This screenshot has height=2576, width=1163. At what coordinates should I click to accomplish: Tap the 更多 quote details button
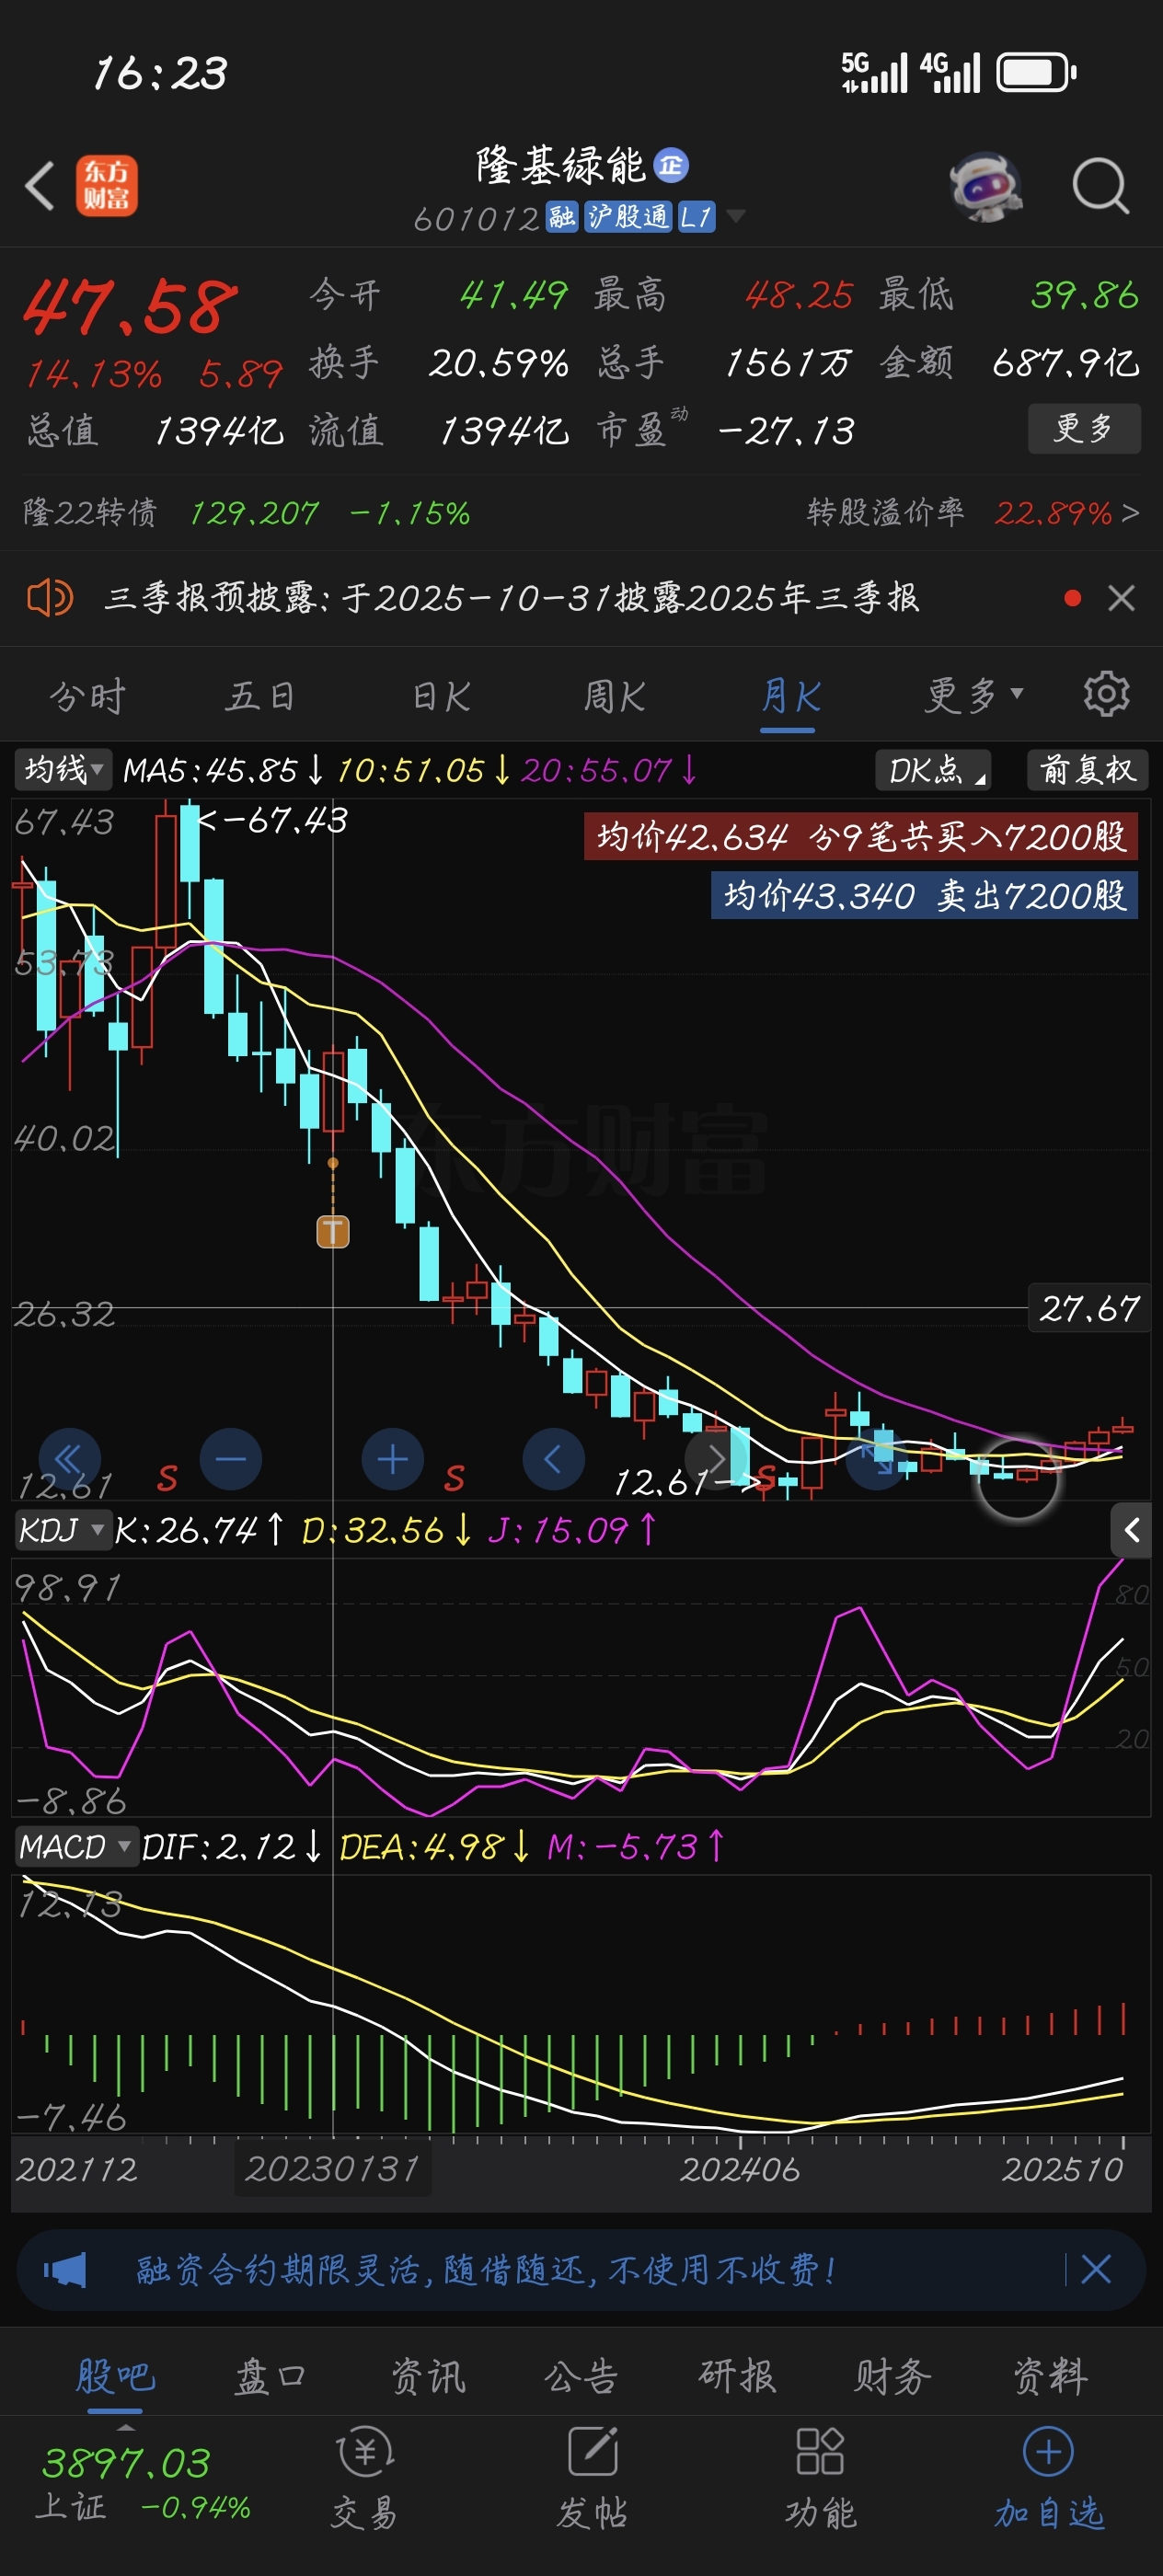(1084, 428)
